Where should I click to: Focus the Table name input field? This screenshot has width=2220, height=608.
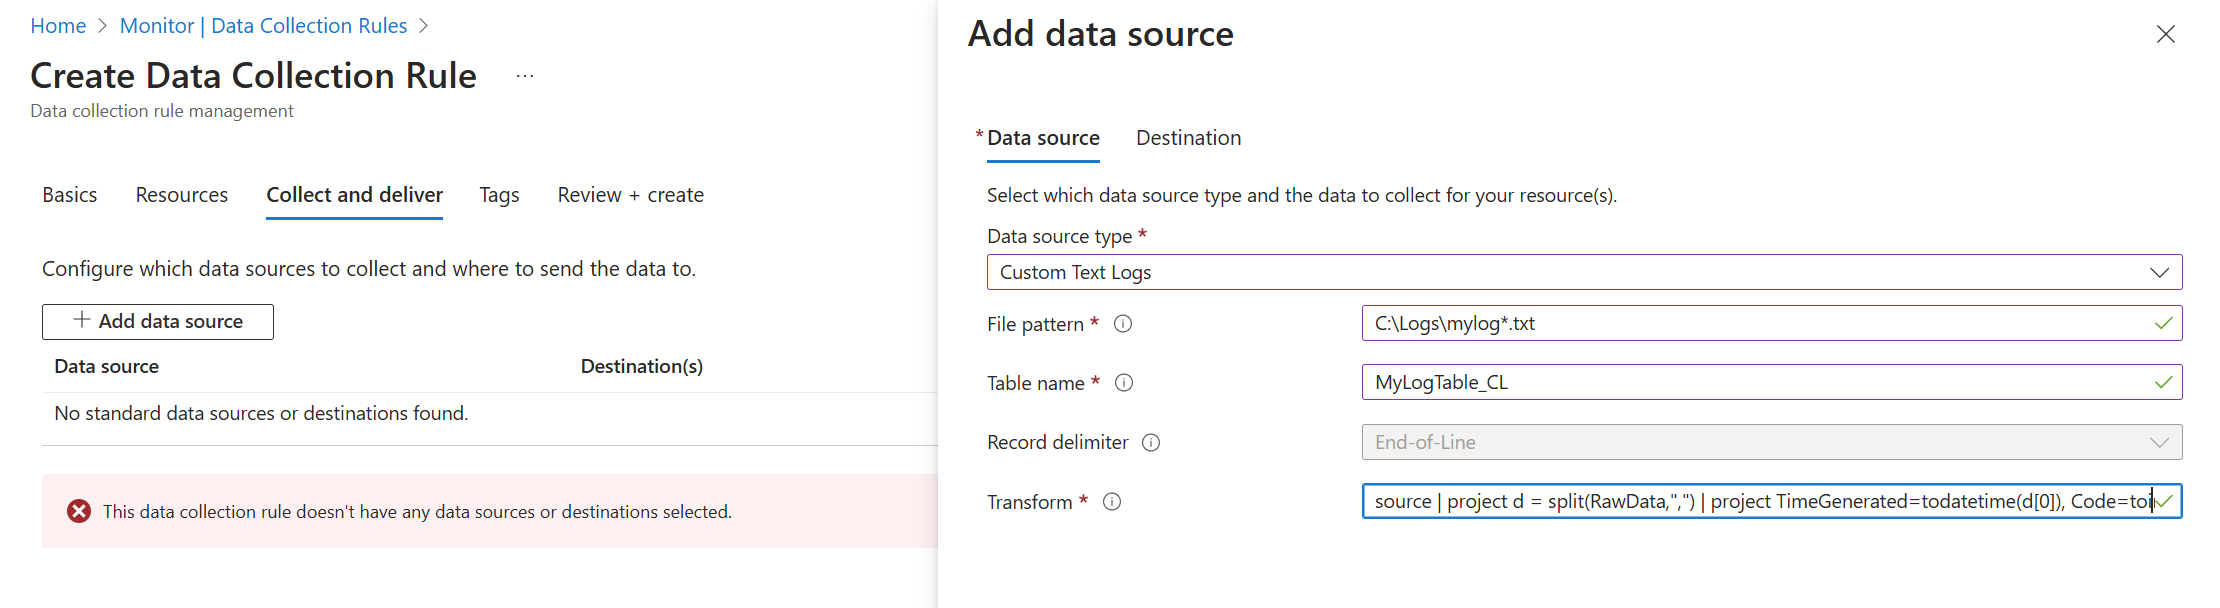point(1750,383)
